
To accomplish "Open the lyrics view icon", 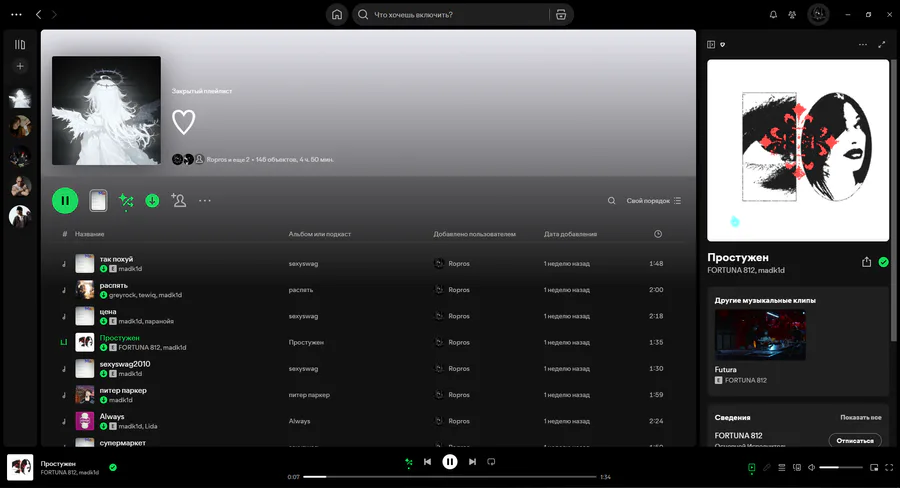I will tap(766, 467).
